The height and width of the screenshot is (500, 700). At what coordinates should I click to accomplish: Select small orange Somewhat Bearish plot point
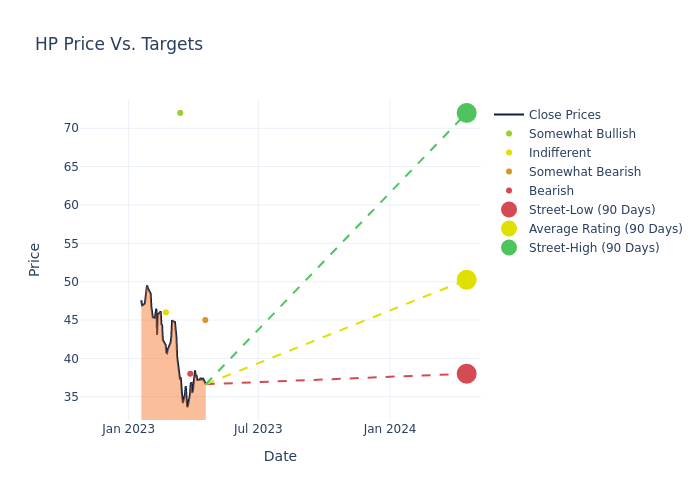[x=205, y=320]
